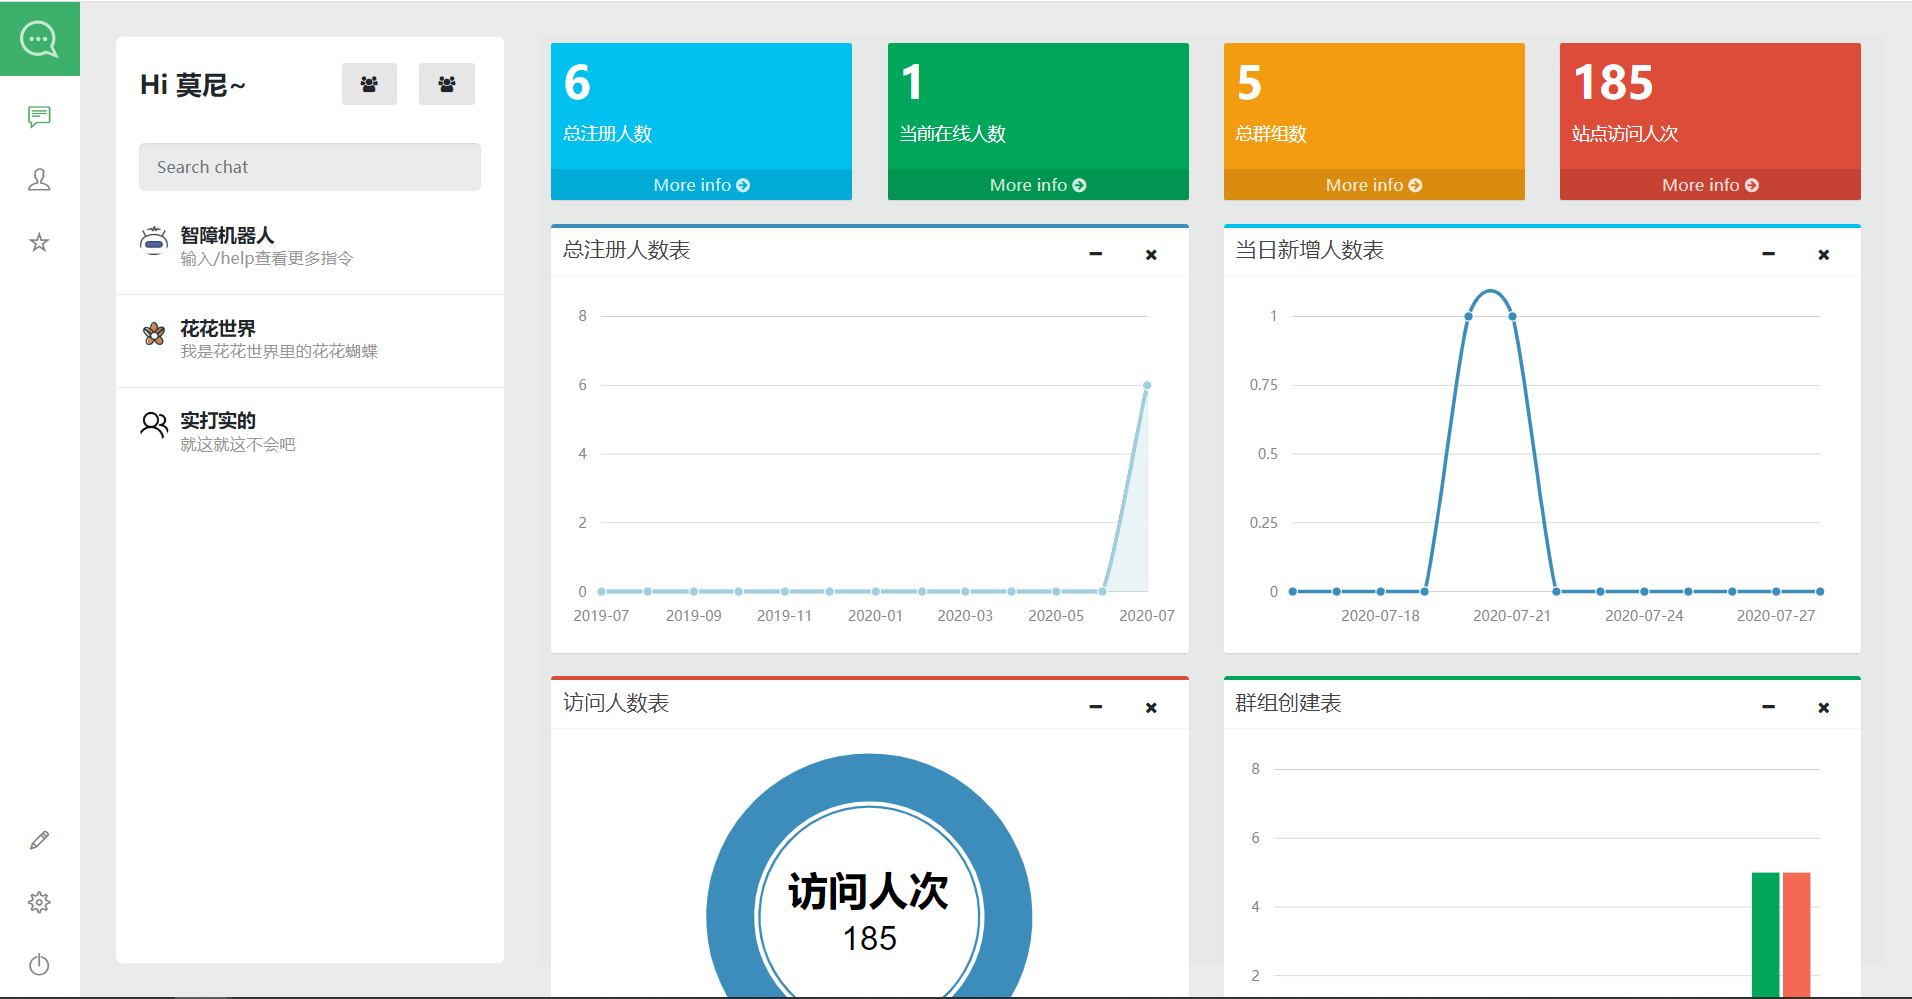Open the 智障机器人 chat conversation
The image size is (1912, 999).
310,247
